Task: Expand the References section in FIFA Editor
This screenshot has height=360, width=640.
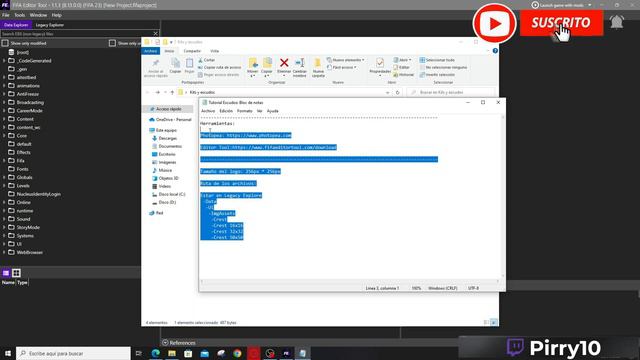Action: 179,343
